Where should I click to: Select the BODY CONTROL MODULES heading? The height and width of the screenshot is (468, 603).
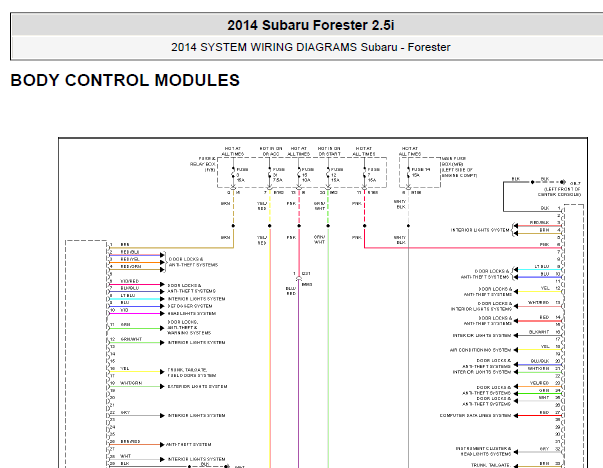125,80
